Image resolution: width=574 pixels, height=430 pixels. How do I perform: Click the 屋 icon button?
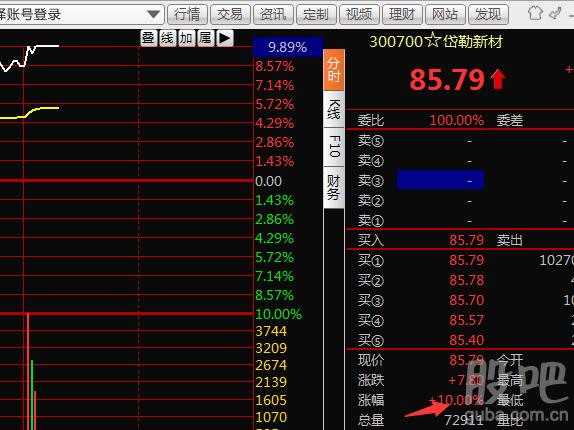coord(205,38)
